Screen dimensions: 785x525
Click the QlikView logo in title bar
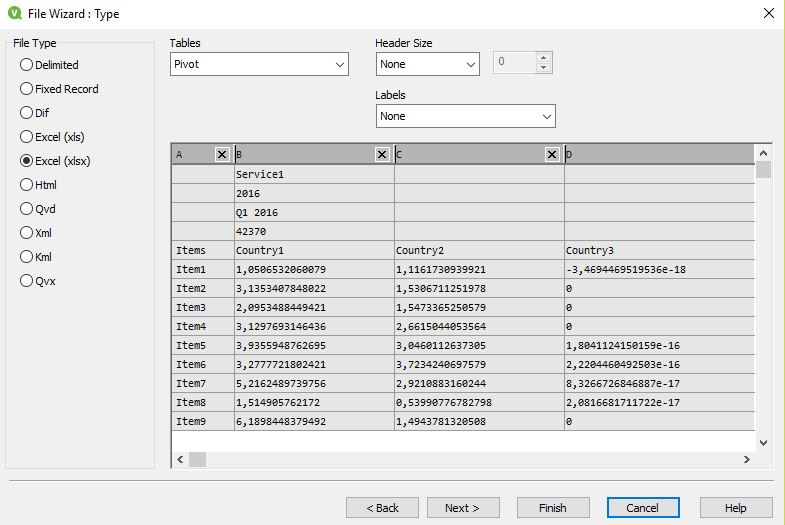(x=15, y=13)
